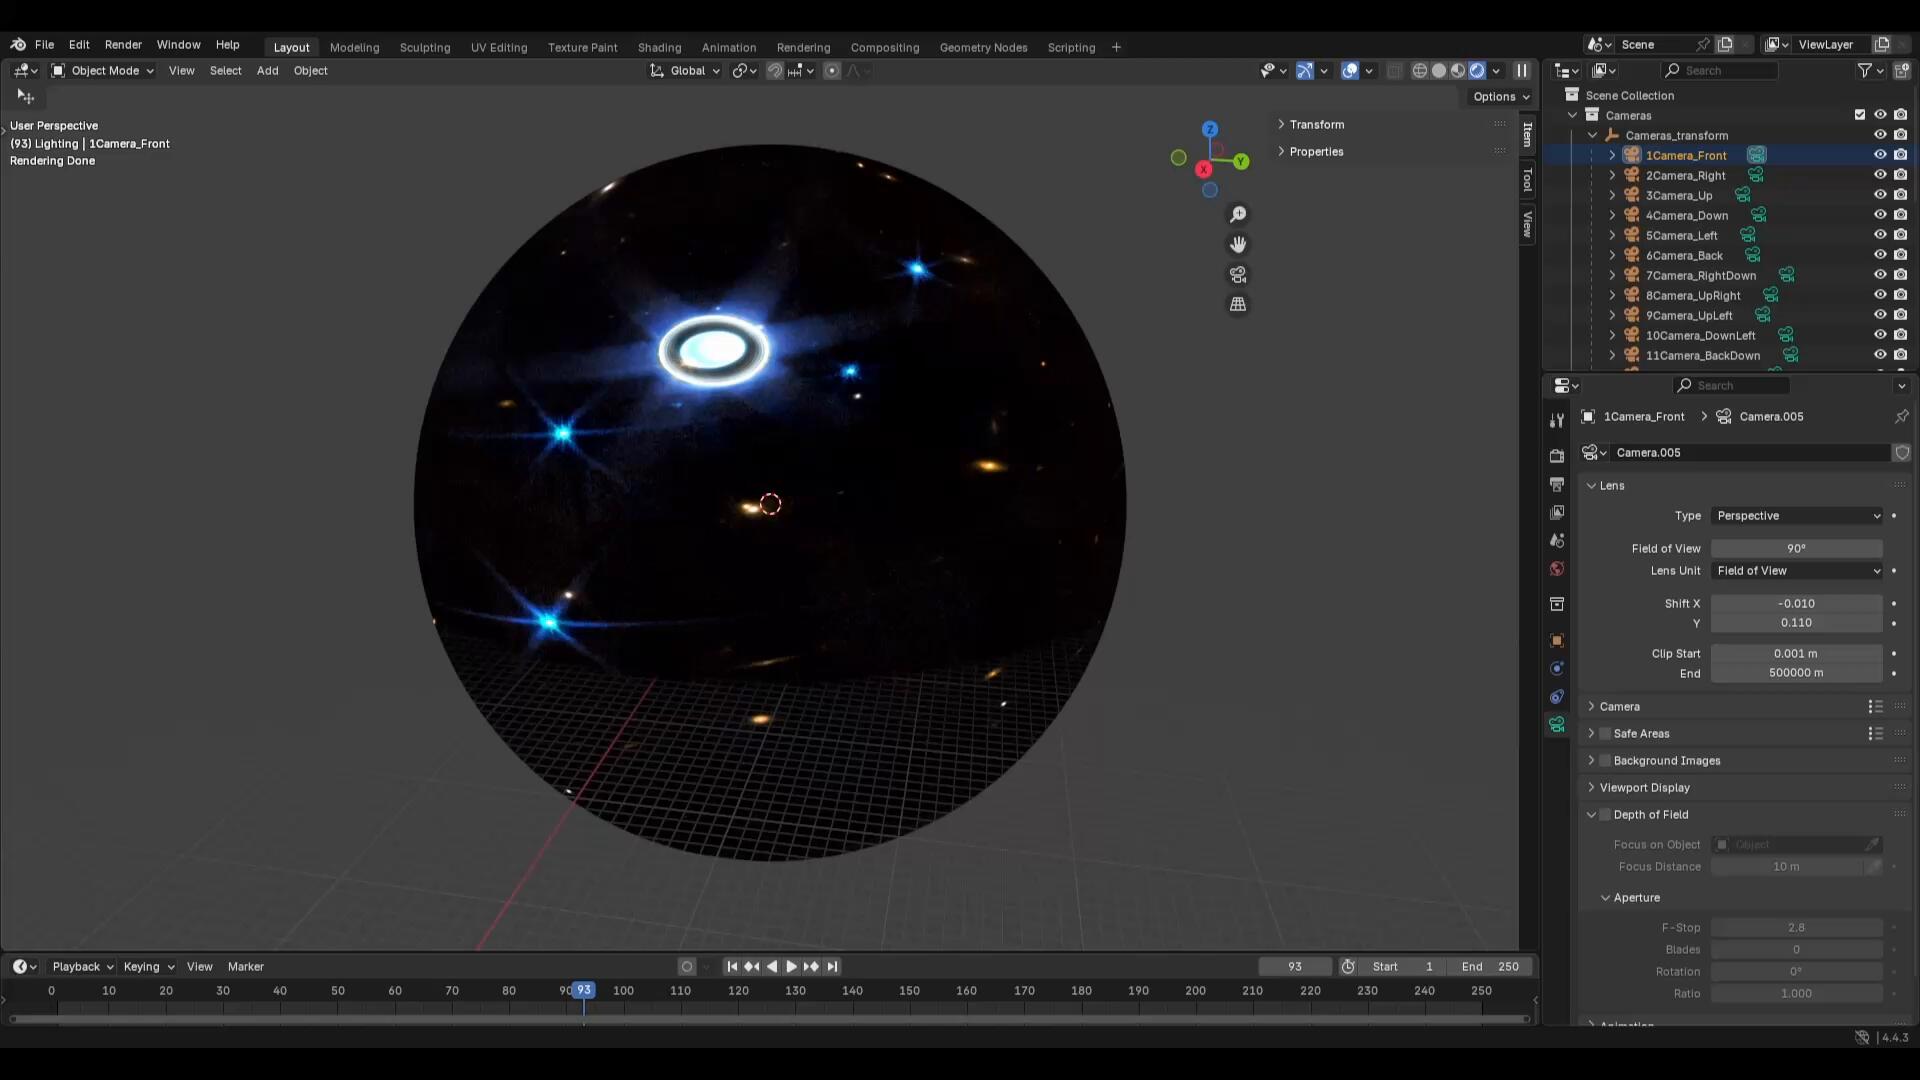Open the Render menu
1920x1080 pixels.
(123, 44)
